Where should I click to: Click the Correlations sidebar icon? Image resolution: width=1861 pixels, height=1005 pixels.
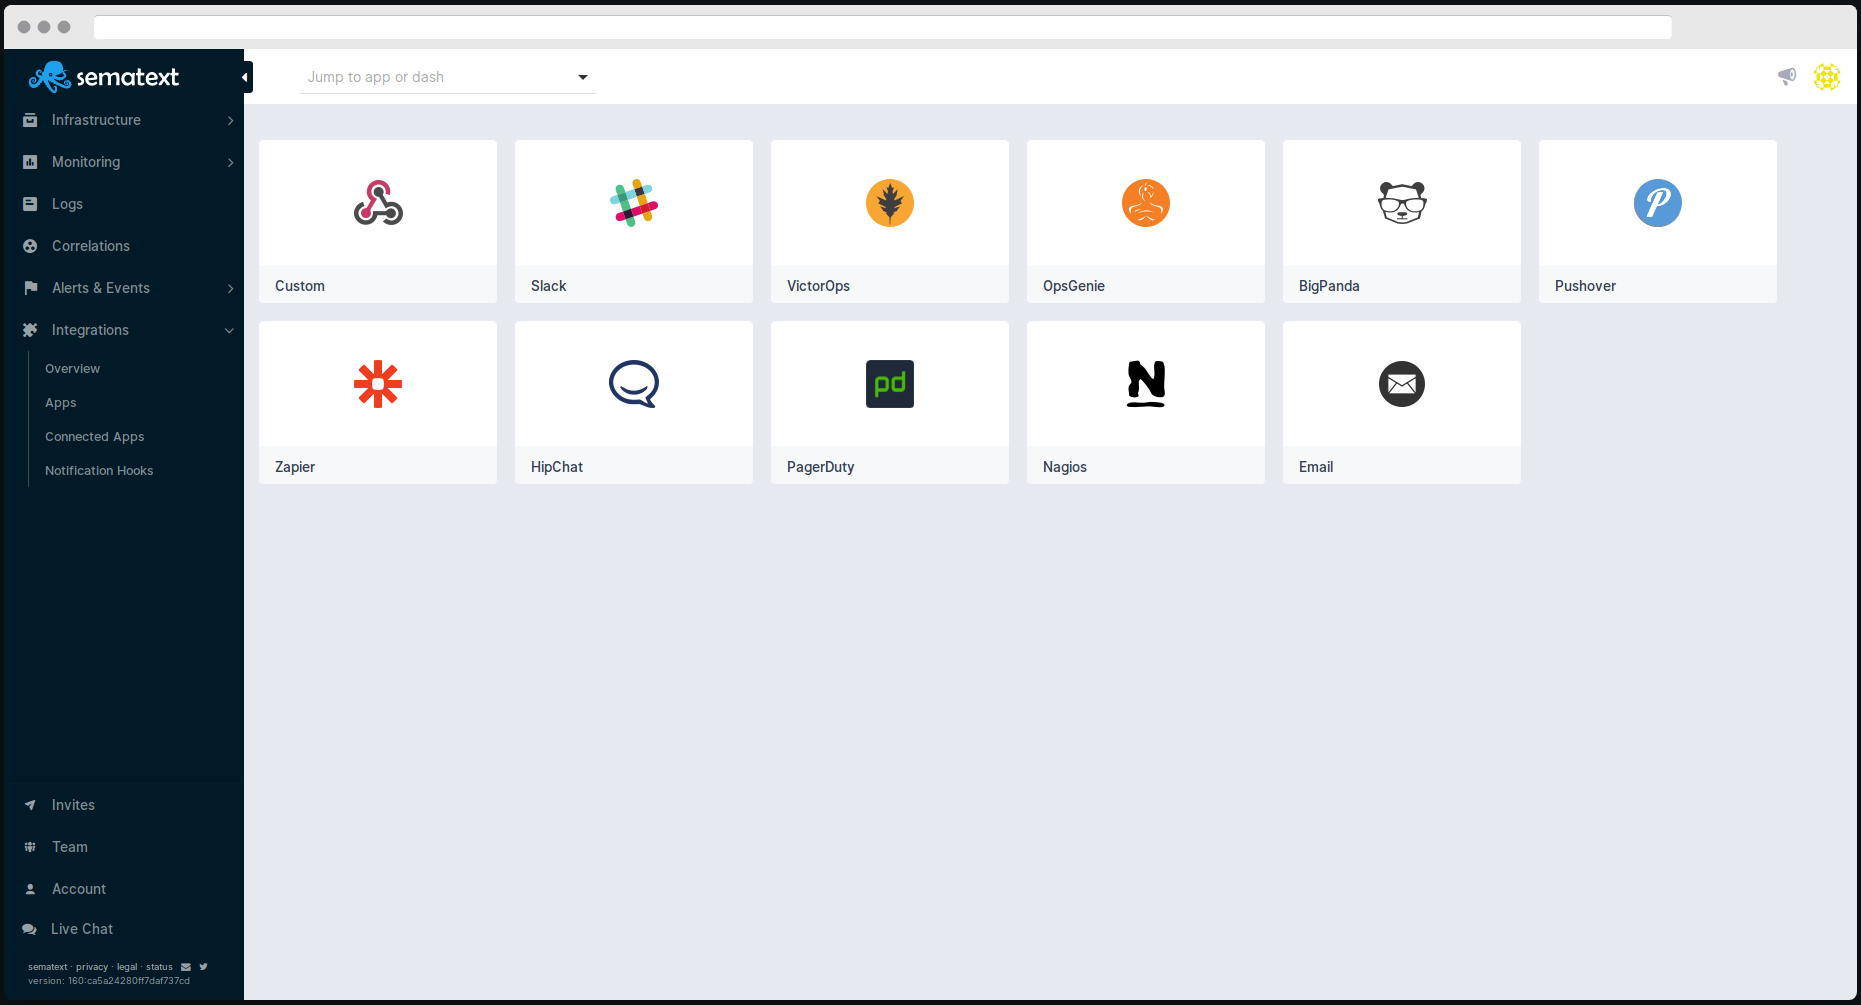tap(30, 246)
